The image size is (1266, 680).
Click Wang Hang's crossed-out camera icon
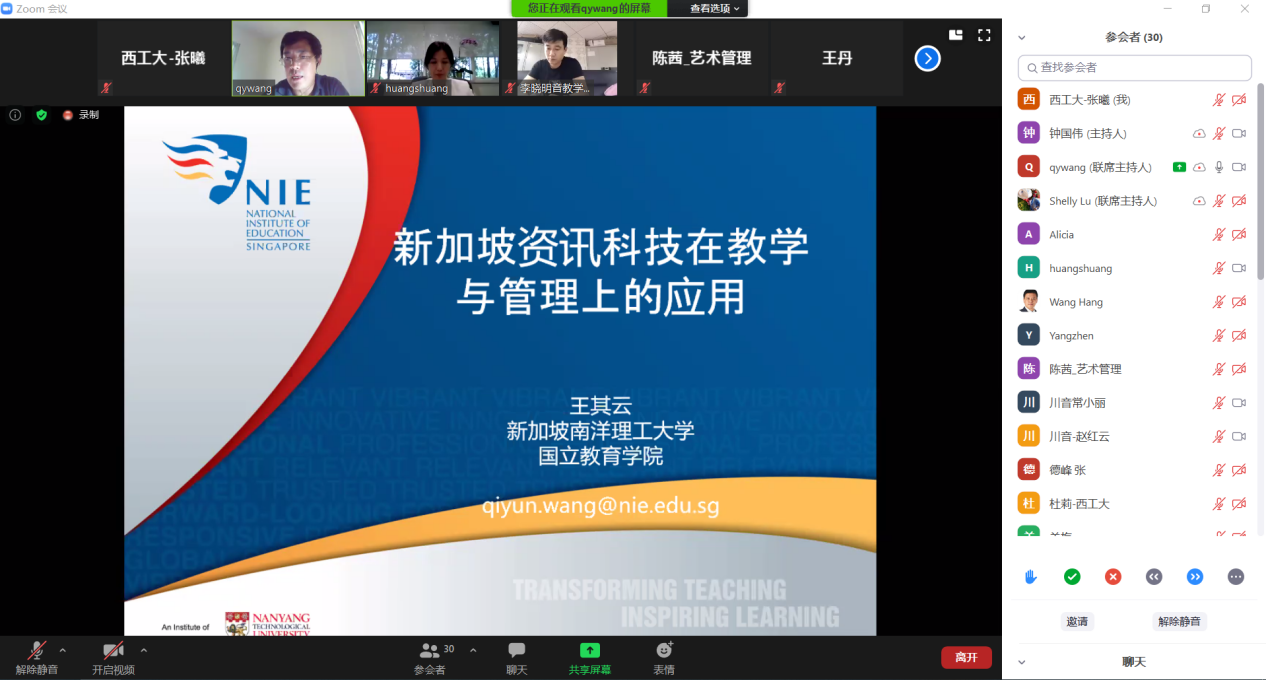[x=1239, y=302]
